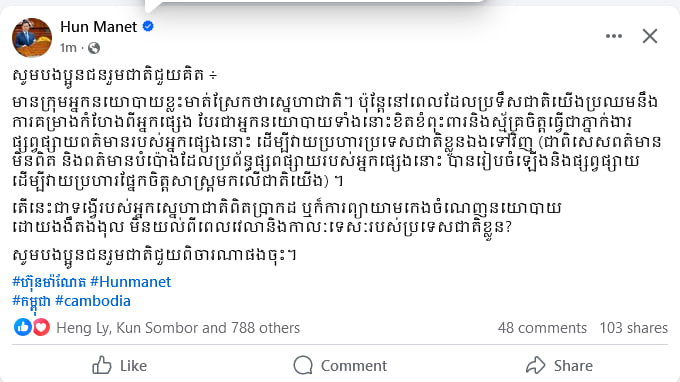Click the blue thumbs-up reaction icon
The image size is (680, 382).
tap(23, 327)
